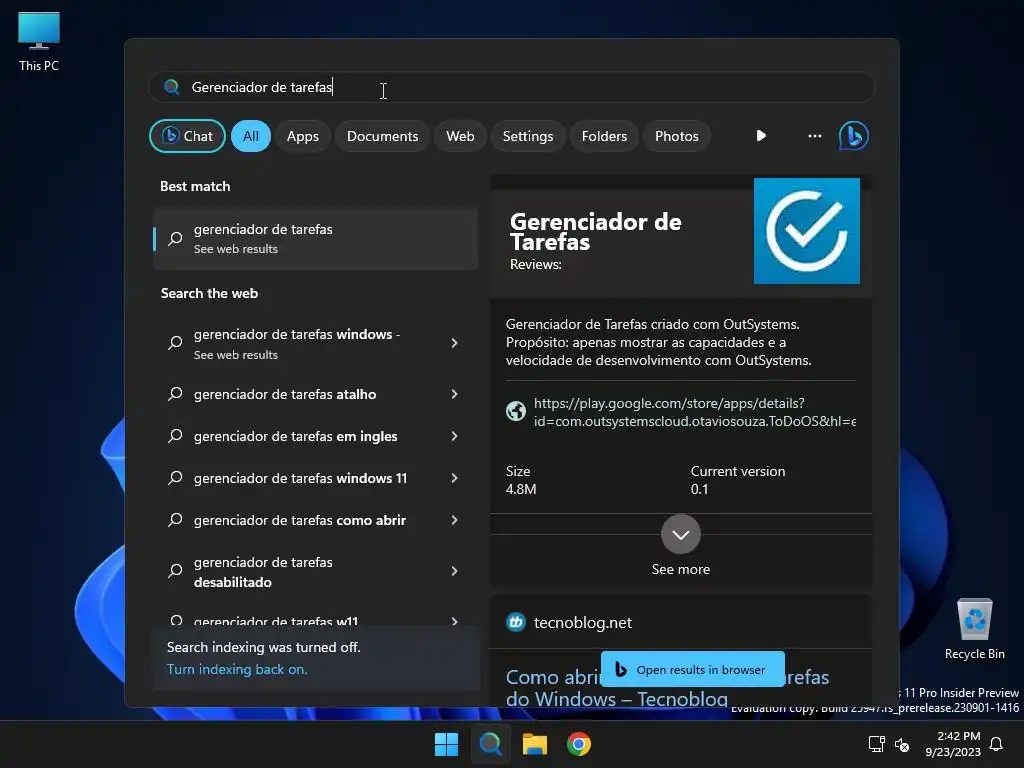Open the Tecnoblog article title link

pyautogui.click(x=667, y=688)
